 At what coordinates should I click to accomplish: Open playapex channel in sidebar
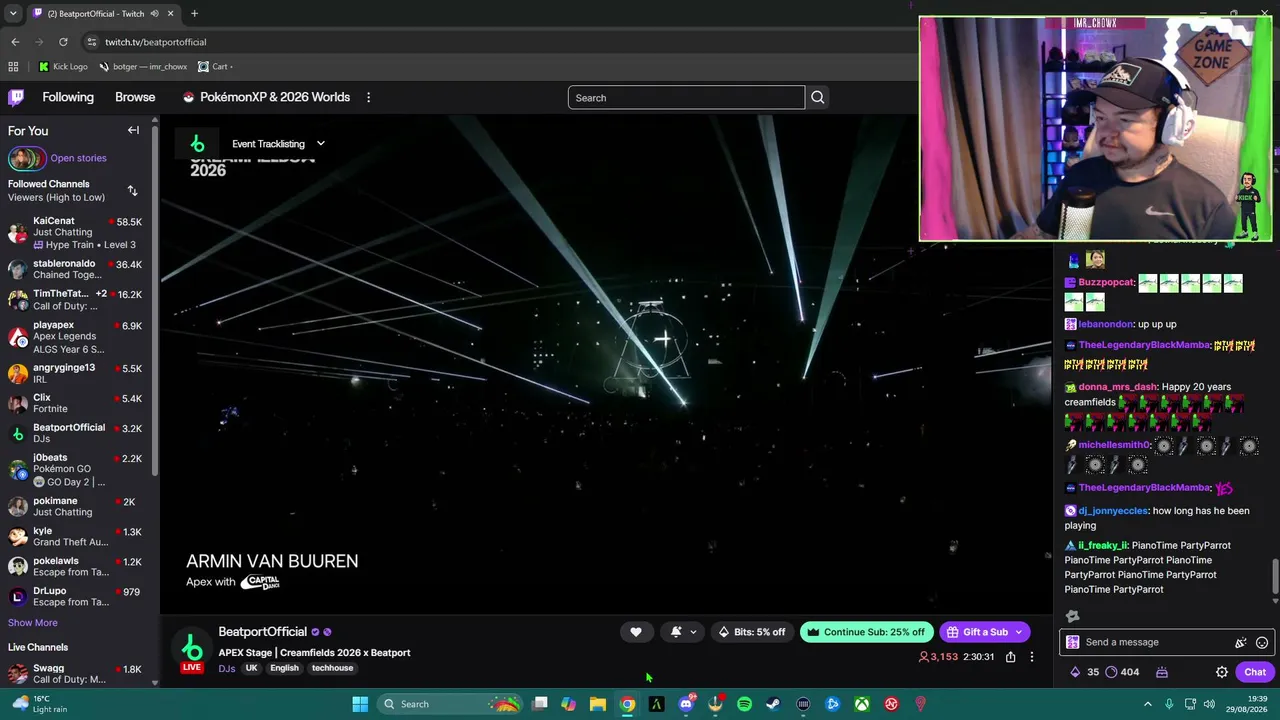click(x=75, y=337)
